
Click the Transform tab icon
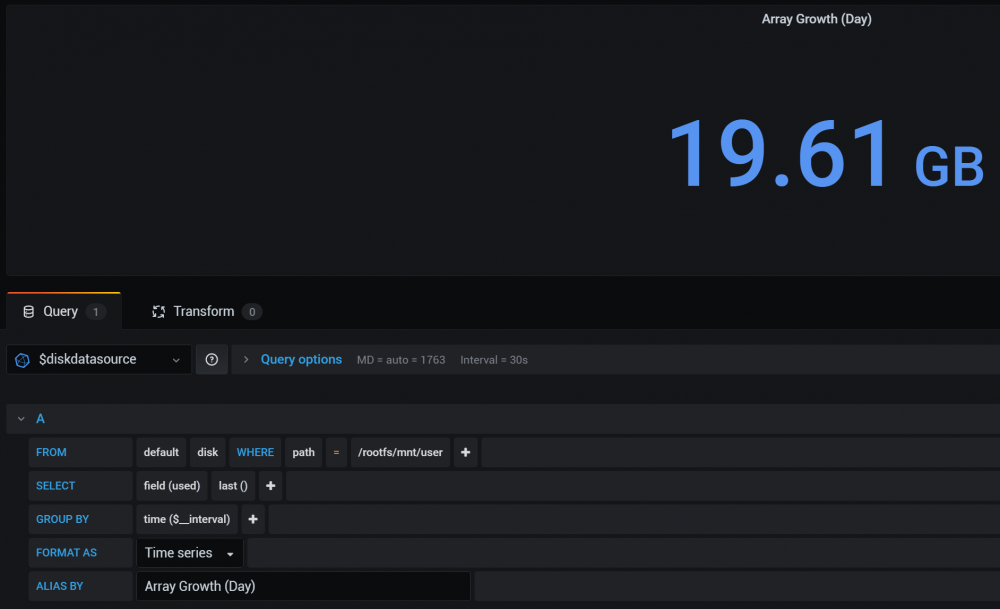click(158, 312)
